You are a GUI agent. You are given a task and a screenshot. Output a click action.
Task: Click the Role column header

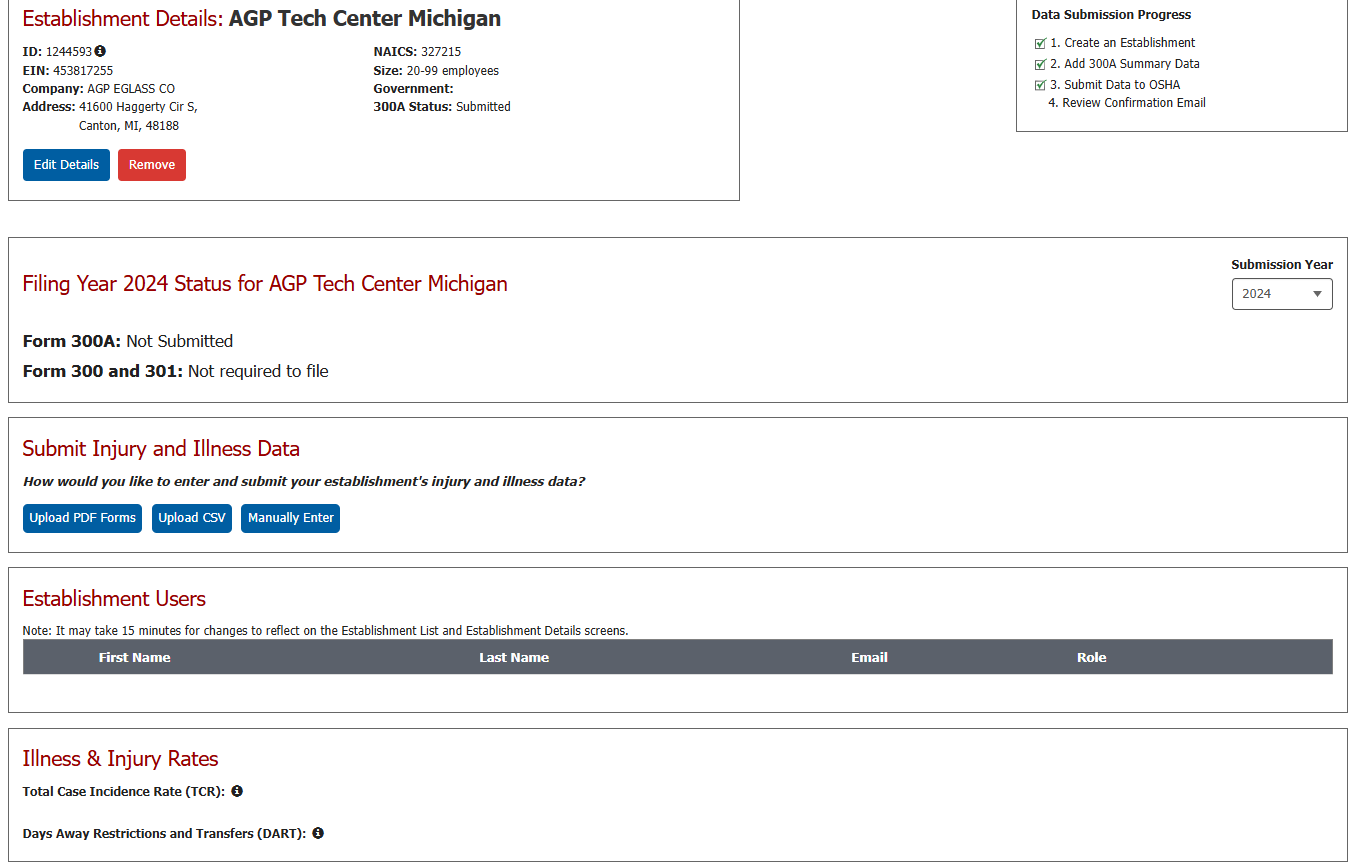pos(1092,657)
